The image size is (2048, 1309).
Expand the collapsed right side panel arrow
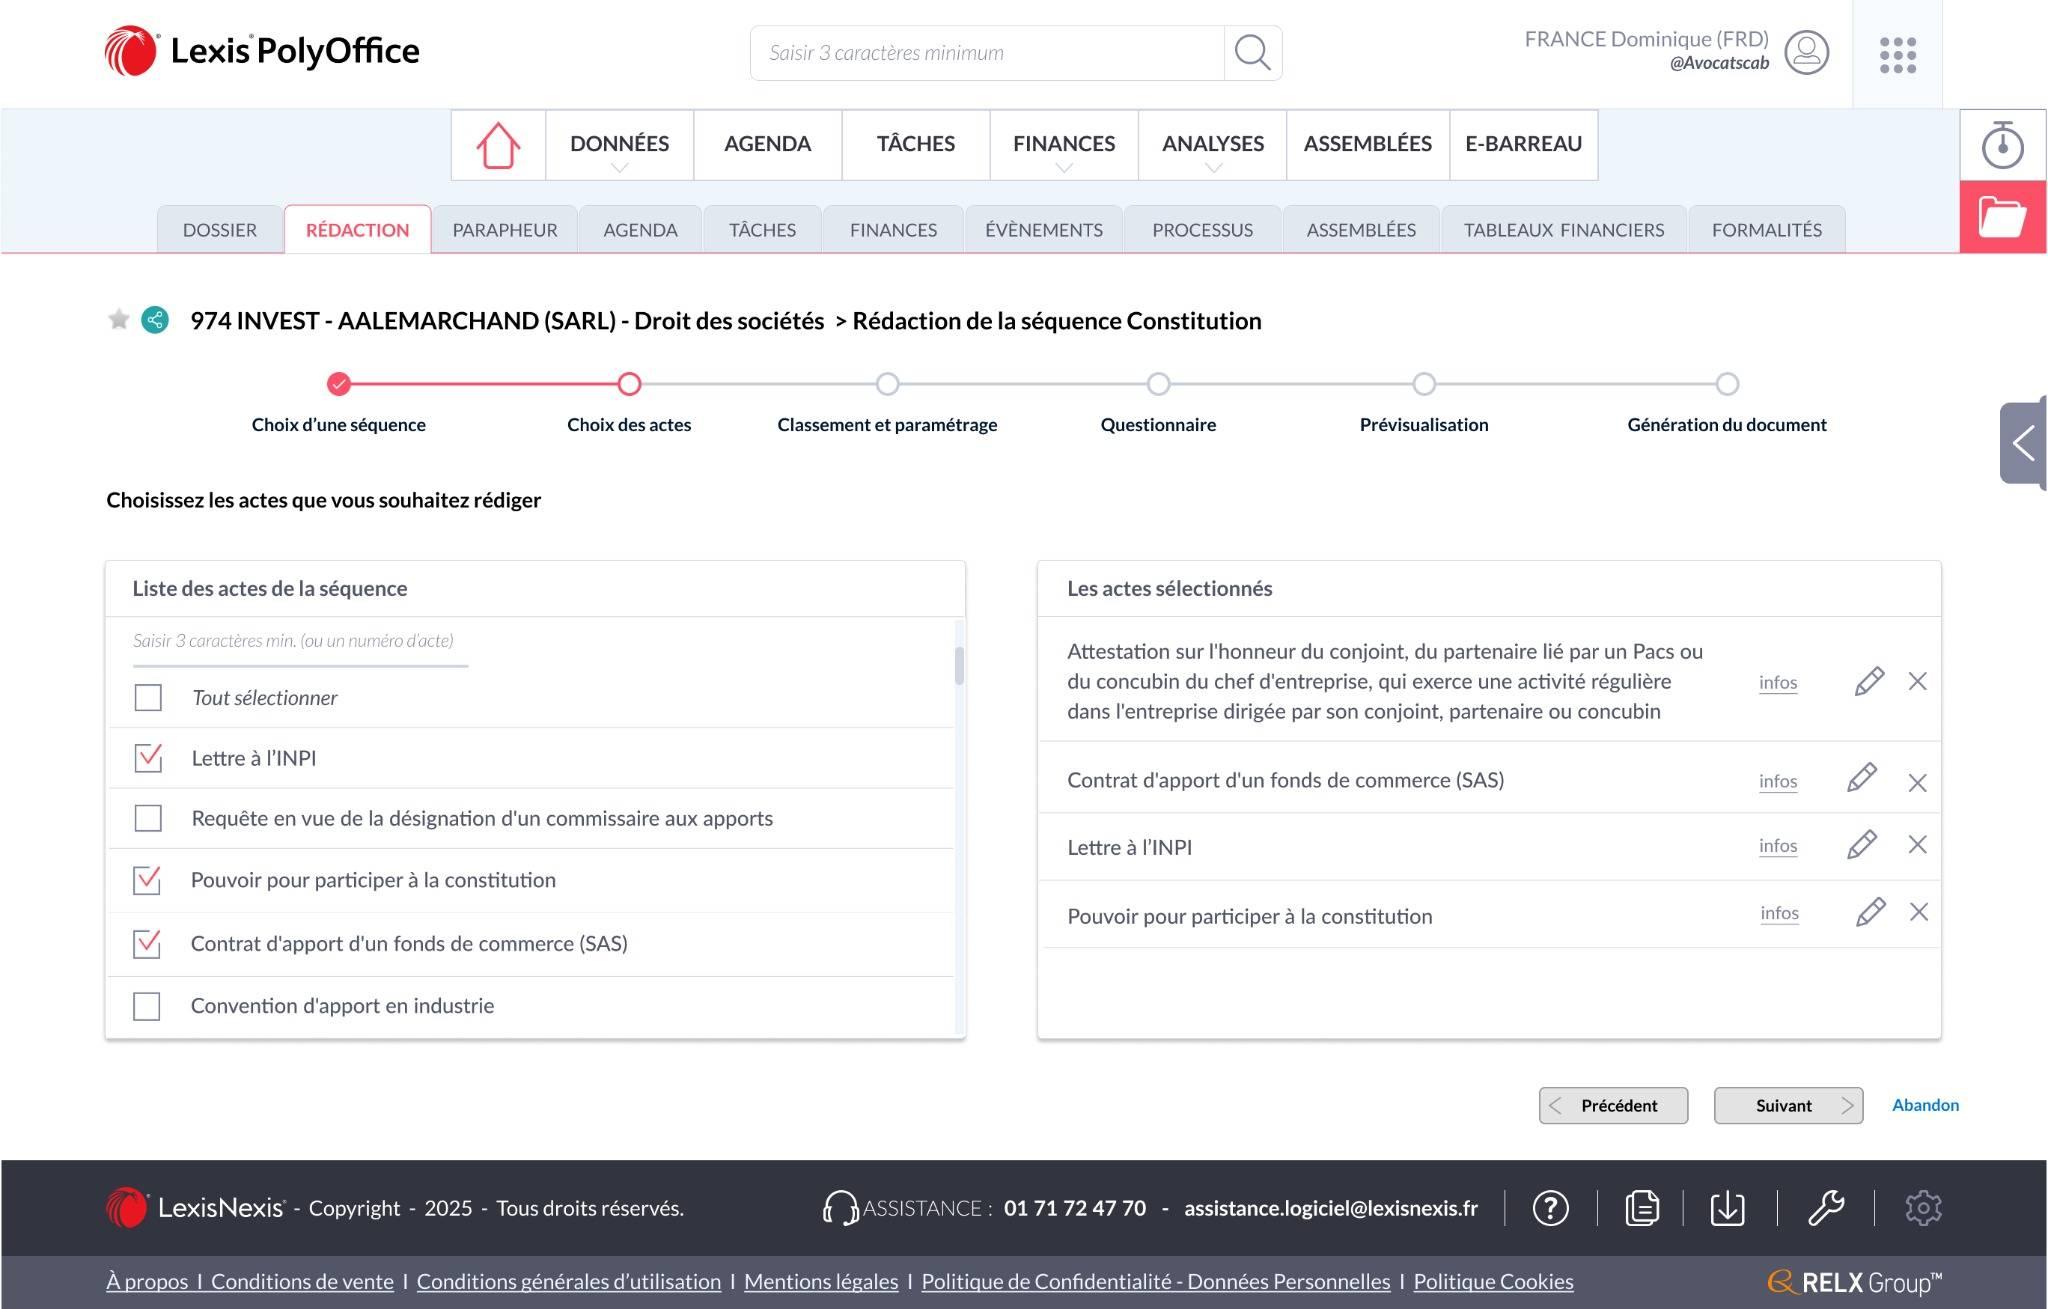point(2023,442)
